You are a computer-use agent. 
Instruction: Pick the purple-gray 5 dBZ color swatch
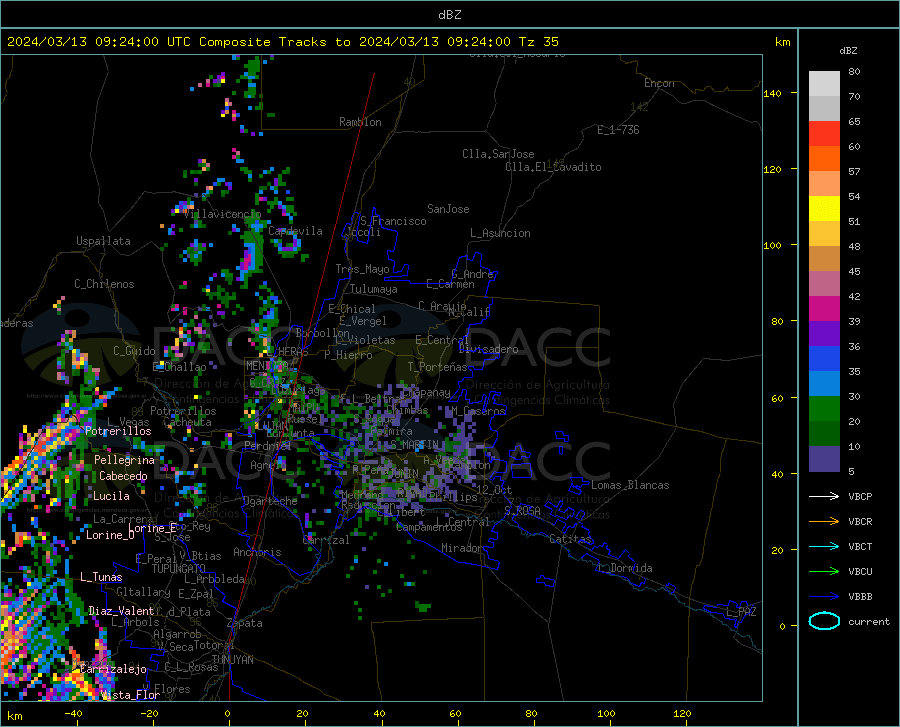[824, 459]
